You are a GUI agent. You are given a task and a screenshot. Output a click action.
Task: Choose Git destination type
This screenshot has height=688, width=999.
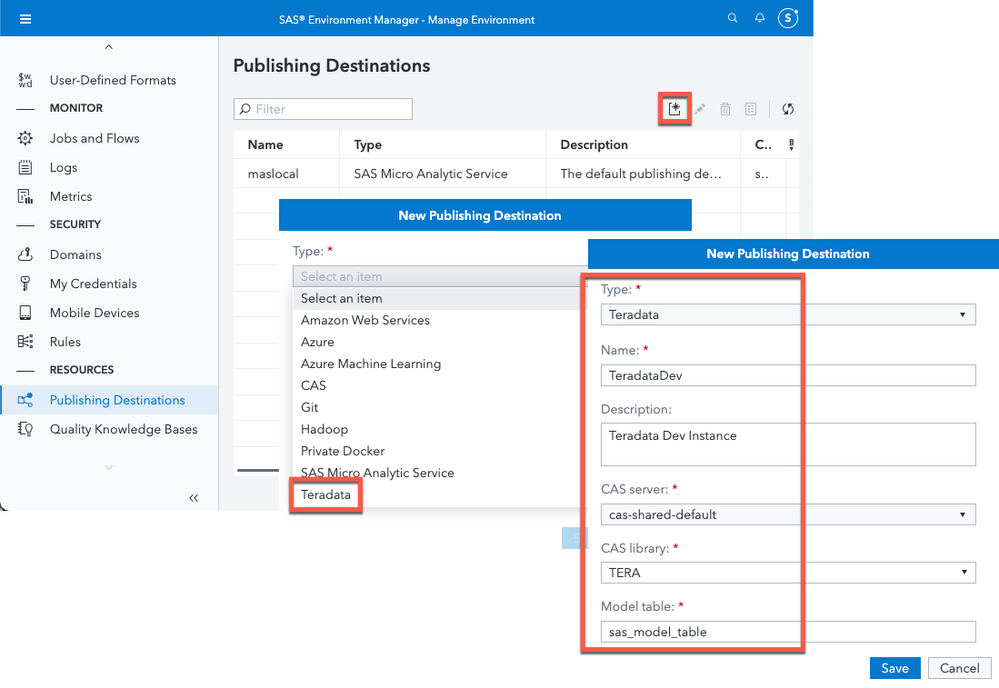(310, 408)
